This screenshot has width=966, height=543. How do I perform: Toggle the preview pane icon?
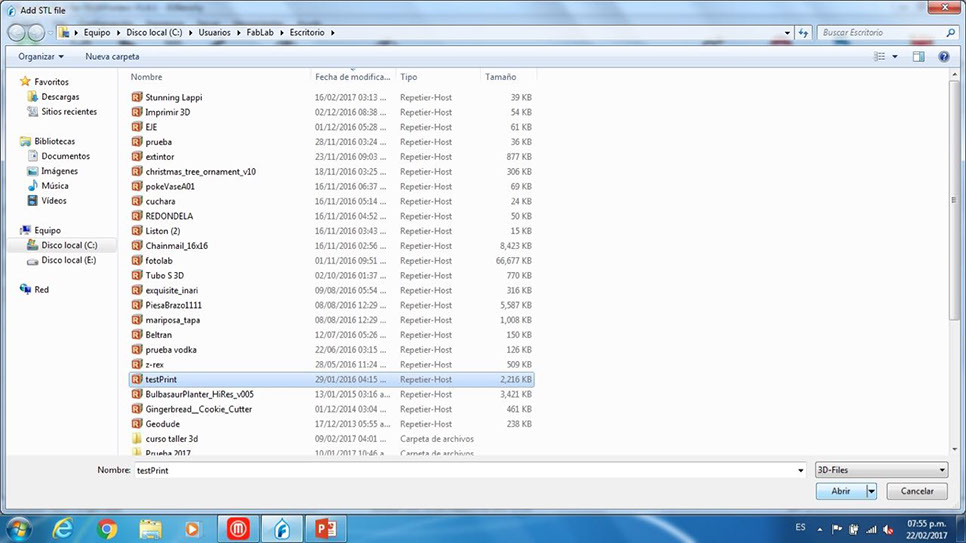coord(919,57)
